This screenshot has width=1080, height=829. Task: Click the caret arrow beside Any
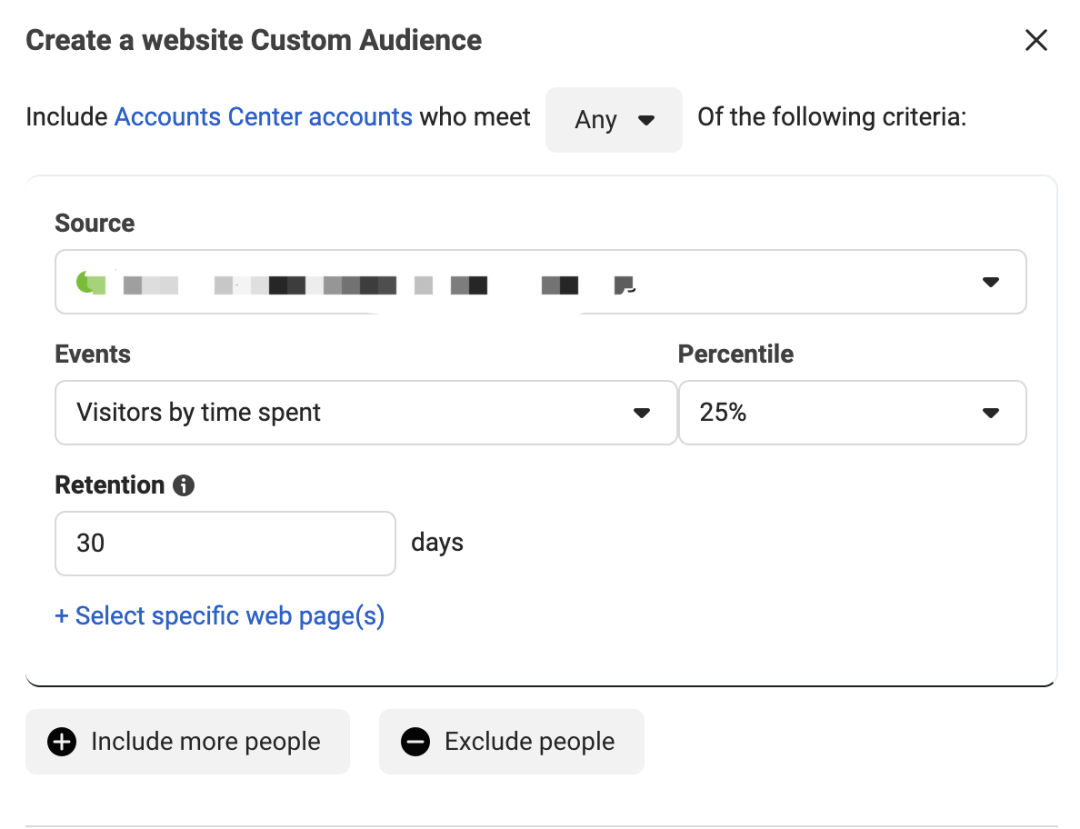646,120
